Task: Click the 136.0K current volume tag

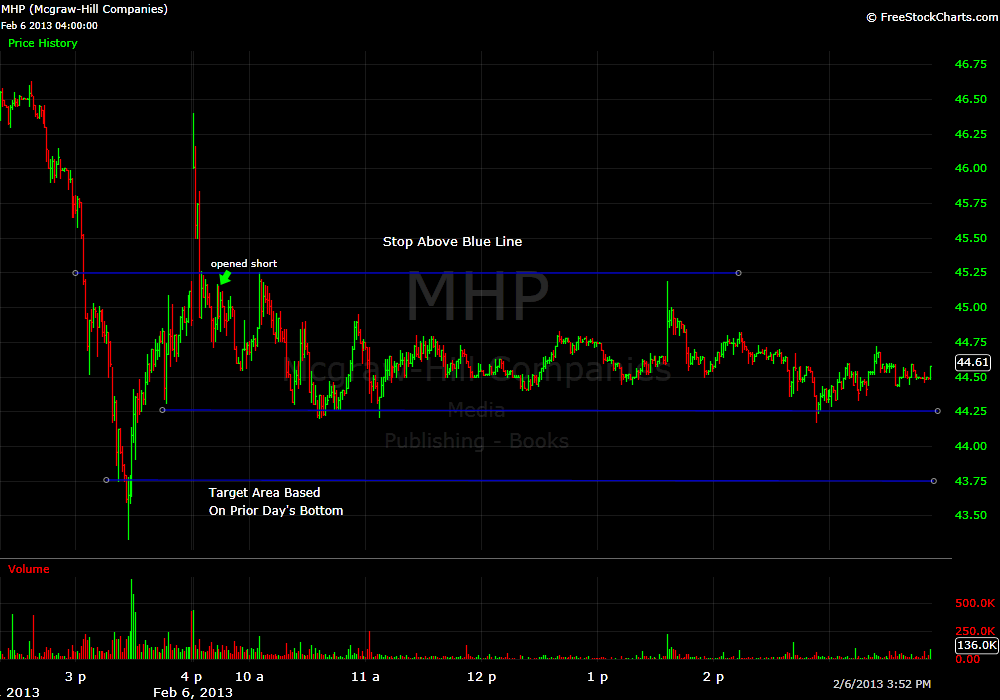Action: pos(976,645)
